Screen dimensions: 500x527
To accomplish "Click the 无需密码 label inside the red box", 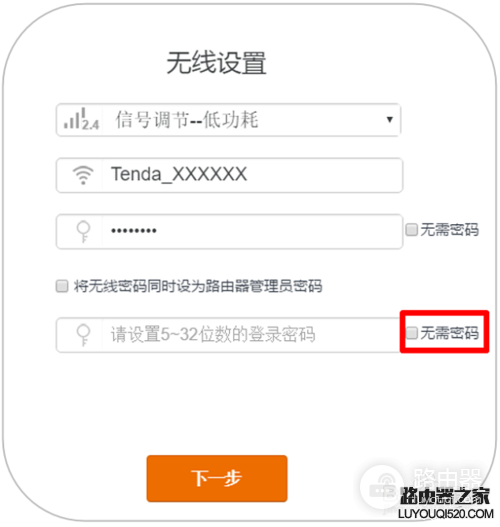I will [449, 333].
